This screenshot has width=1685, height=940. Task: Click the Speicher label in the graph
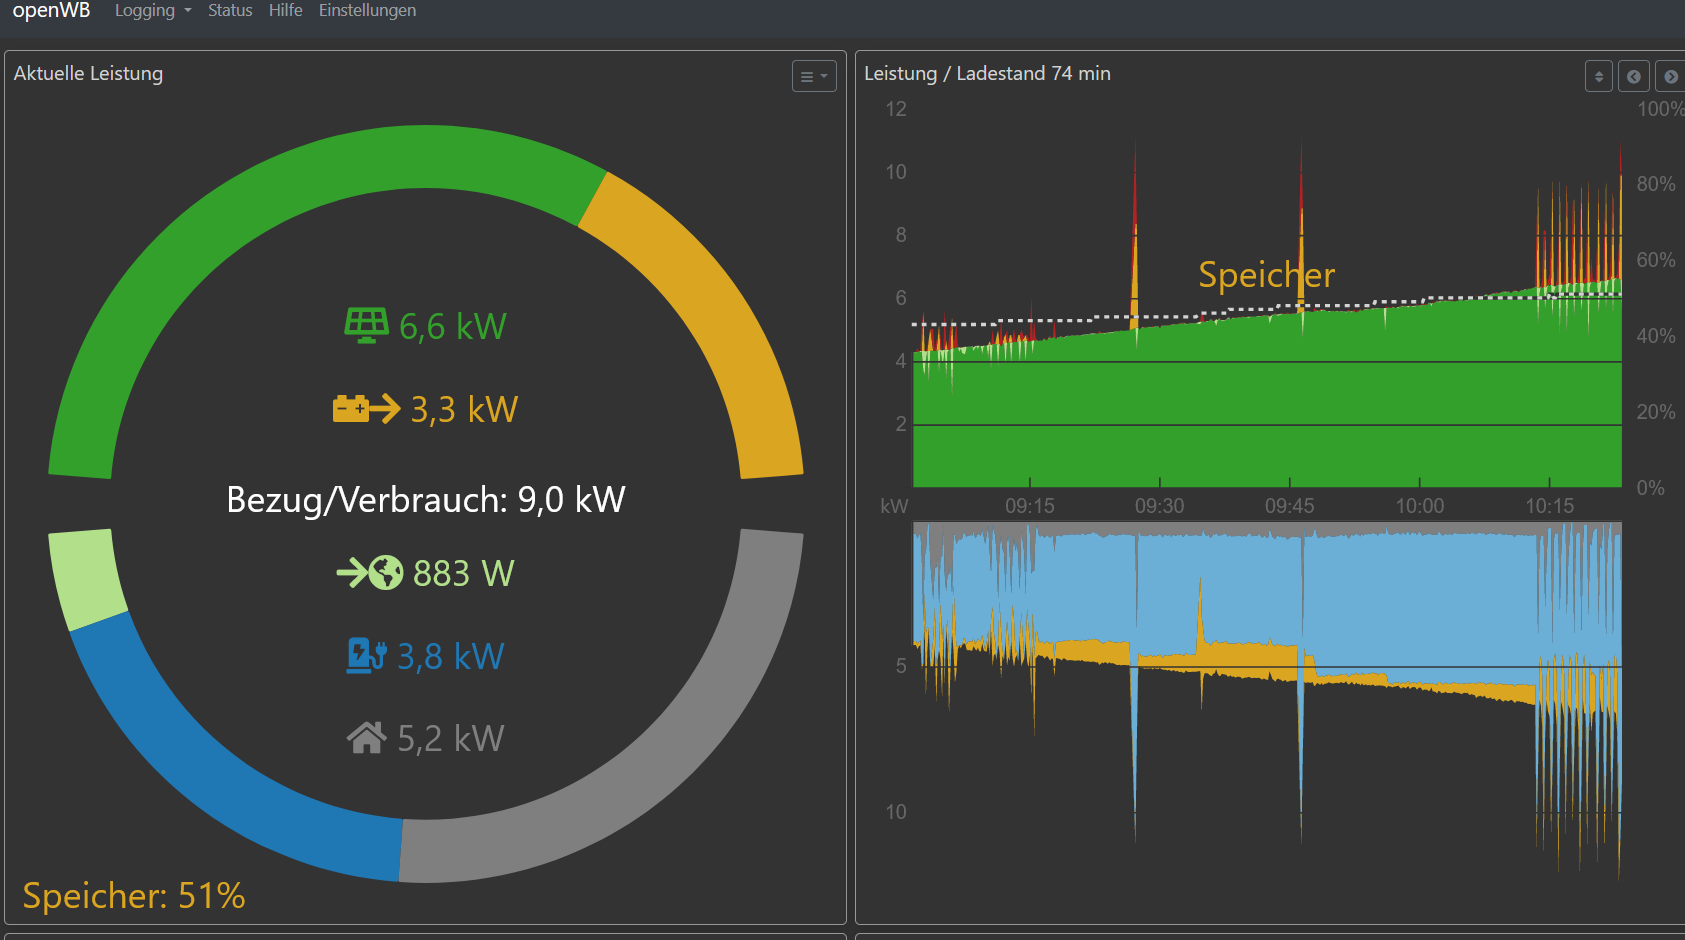[x=1266, y=275]
